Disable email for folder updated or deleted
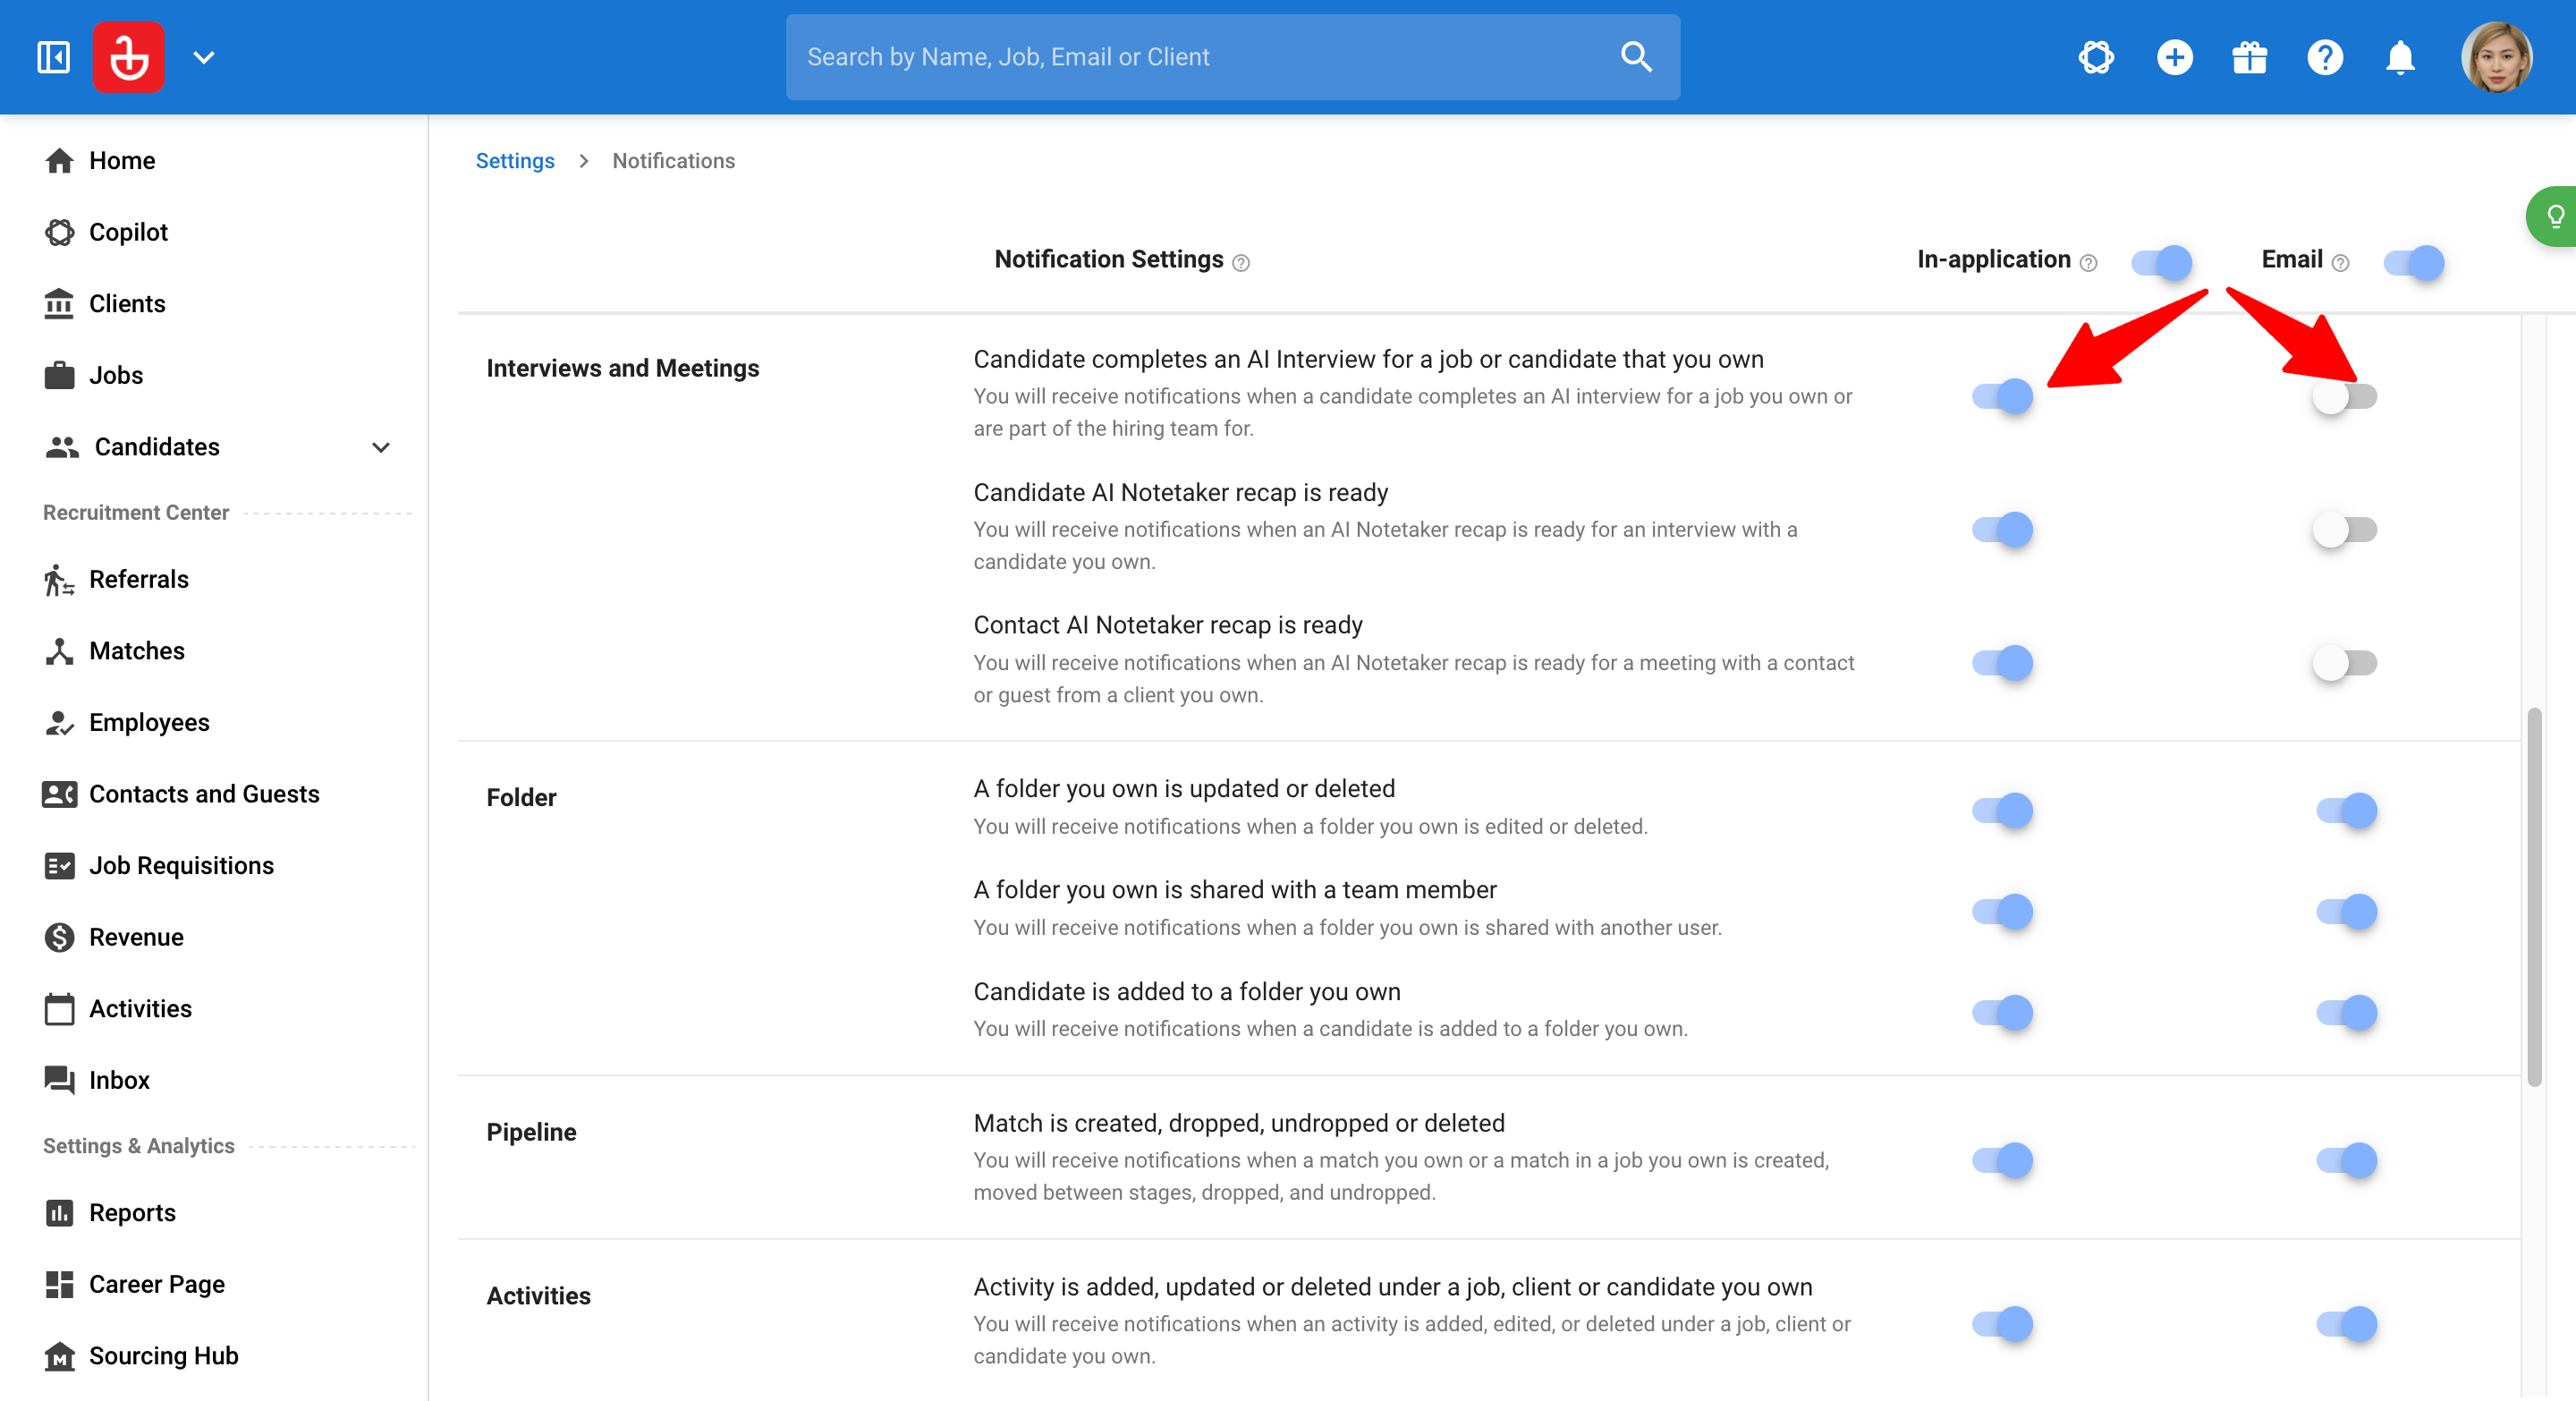Screen dimensions: 2576x1401 click(x=2346, y=811)
